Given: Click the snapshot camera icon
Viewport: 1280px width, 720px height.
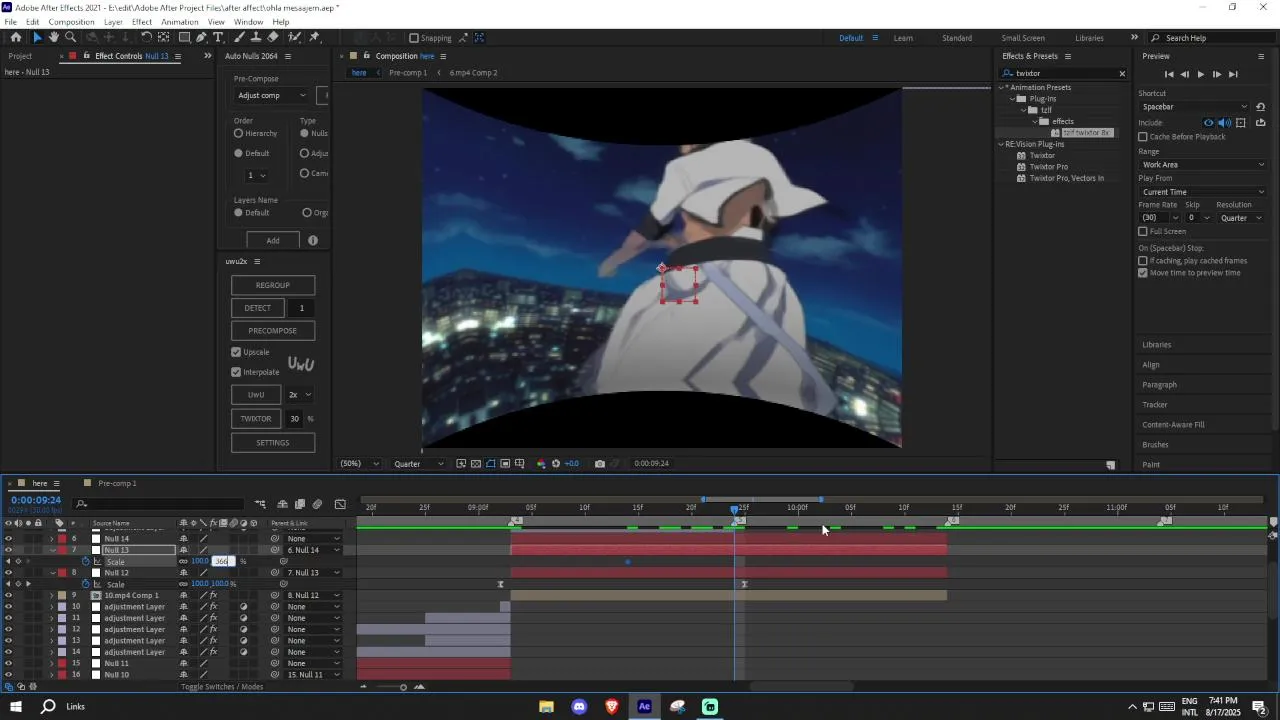Looking at the screenshot, I should tap(599, 464).
